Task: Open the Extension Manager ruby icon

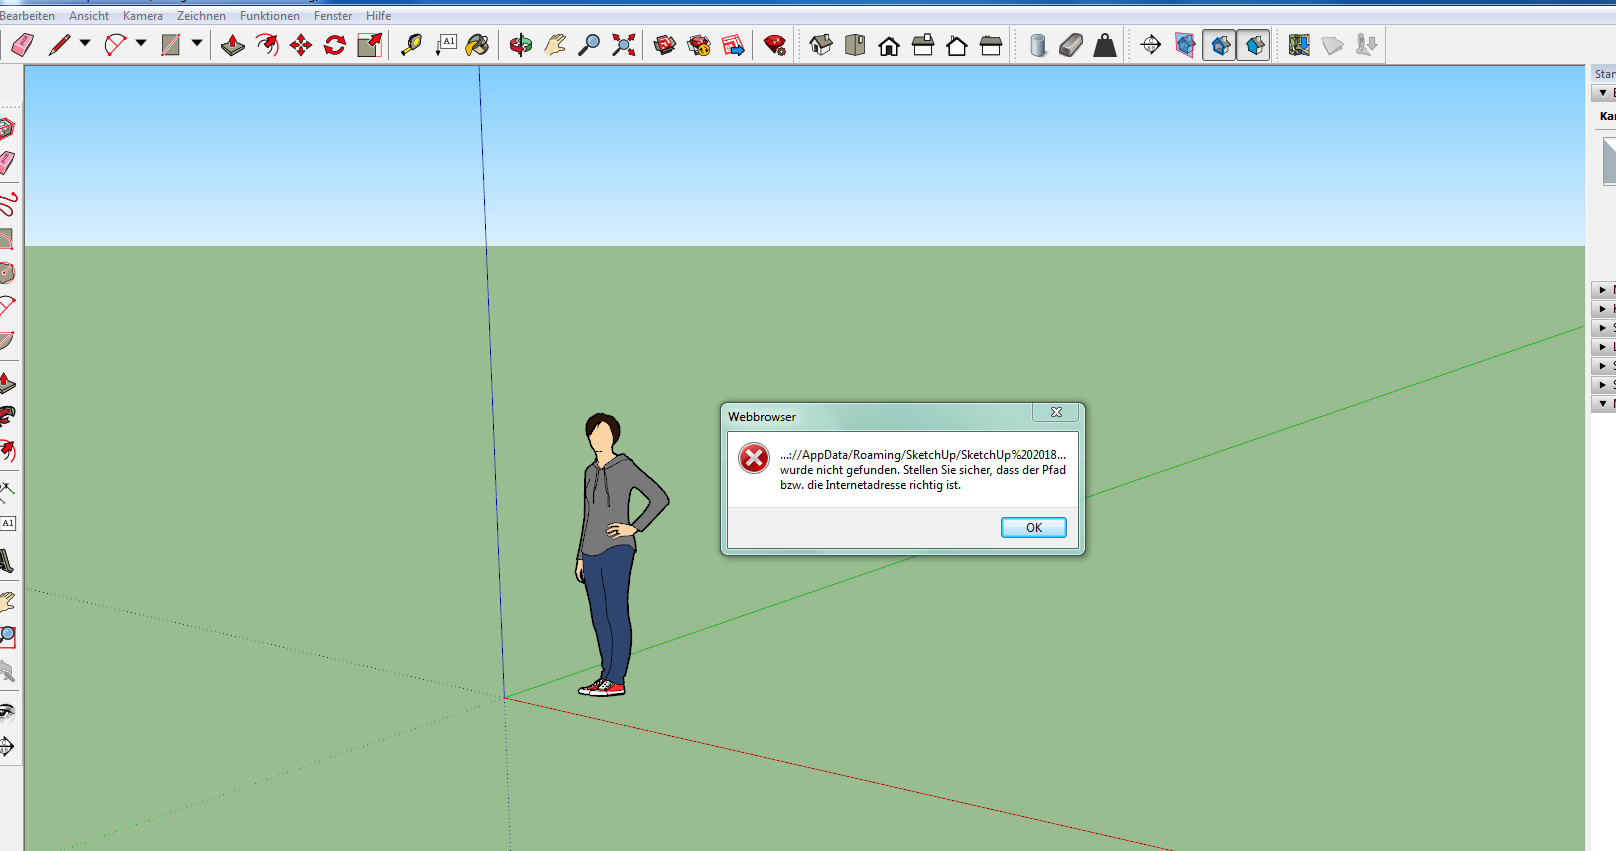Action: pos(774,45)
